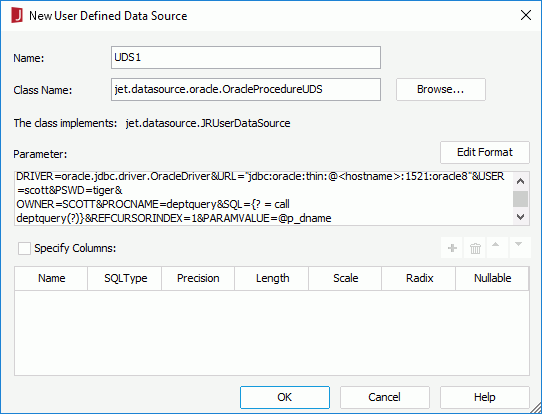Click the Parameter scrollbar down arrow

tap(521, 217)
